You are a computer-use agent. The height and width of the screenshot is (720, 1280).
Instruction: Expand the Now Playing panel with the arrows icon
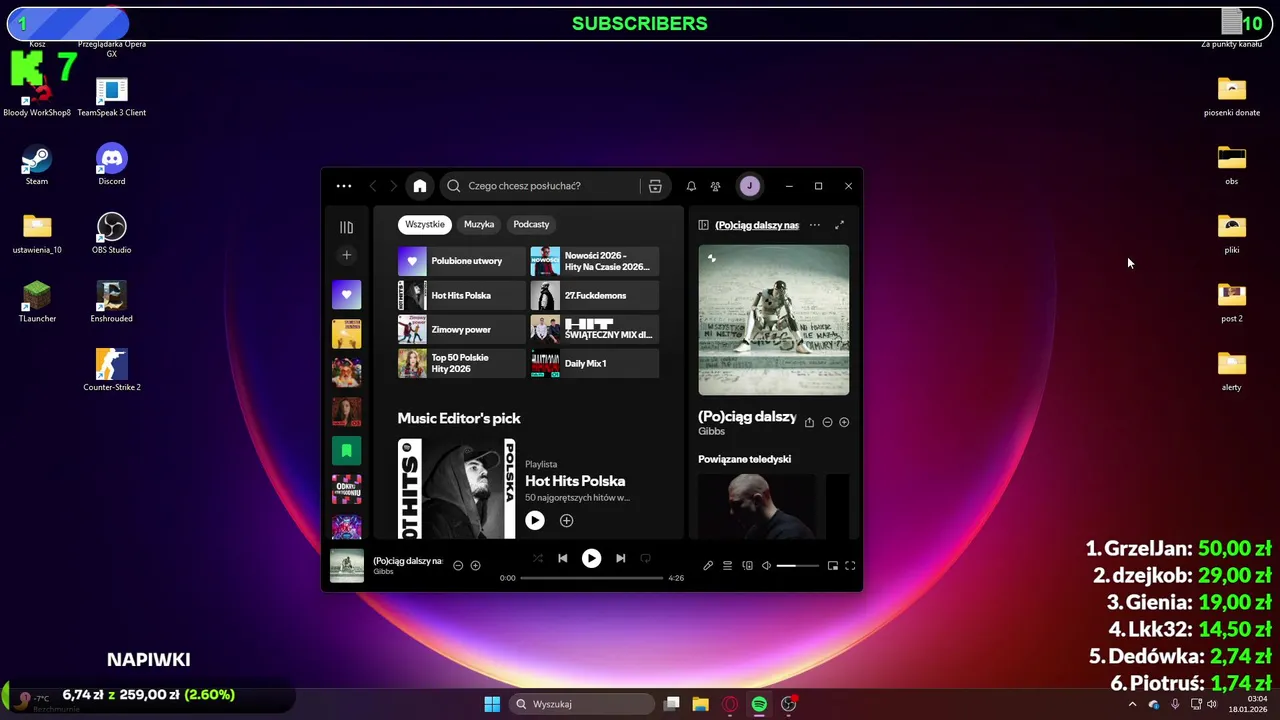click(x=839, y=225)
